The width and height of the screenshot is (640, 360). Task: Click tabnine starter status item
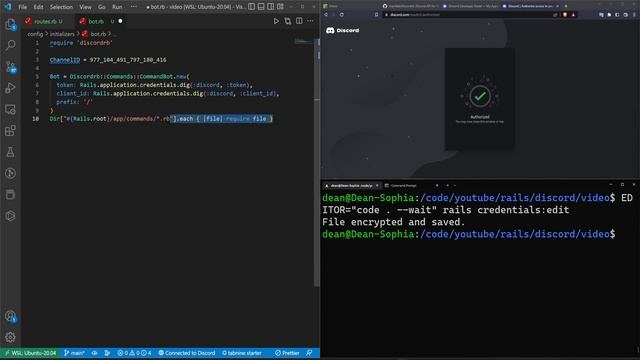[242, 353]
